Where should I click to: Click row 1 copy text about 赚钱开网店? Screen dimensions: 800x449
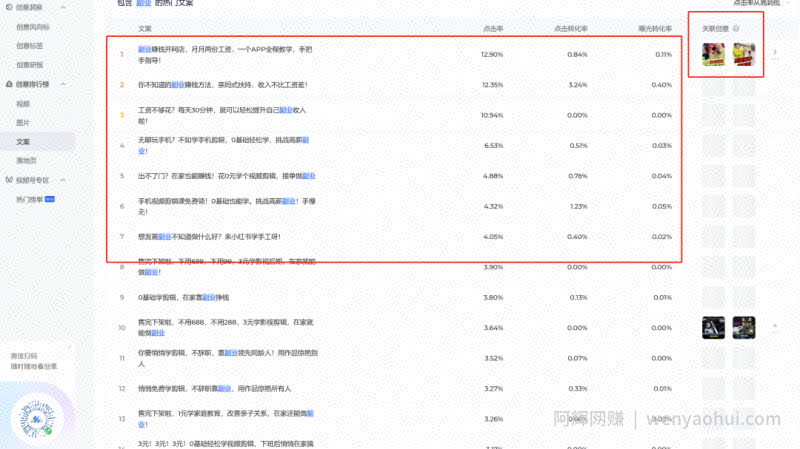pyautogui.click(x=225, y=55)
